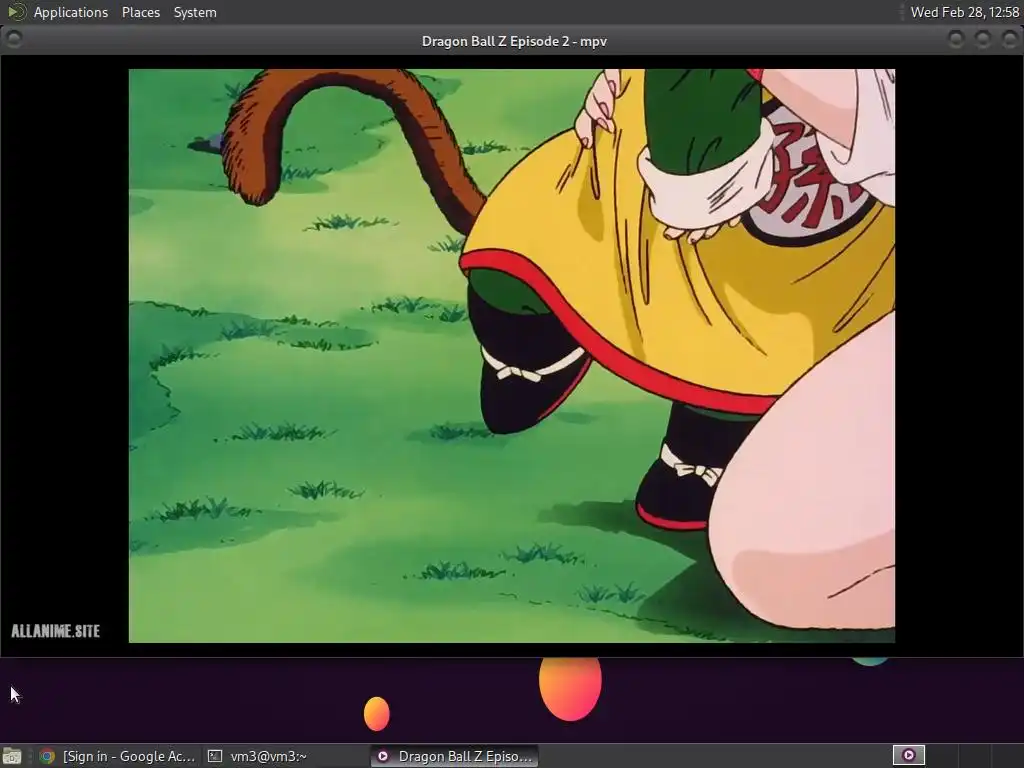Image resolution: width=1024 pixels, height=768 pixels.
Task: Click the mpv window menu button left of the title
Action: pos(14,40)
